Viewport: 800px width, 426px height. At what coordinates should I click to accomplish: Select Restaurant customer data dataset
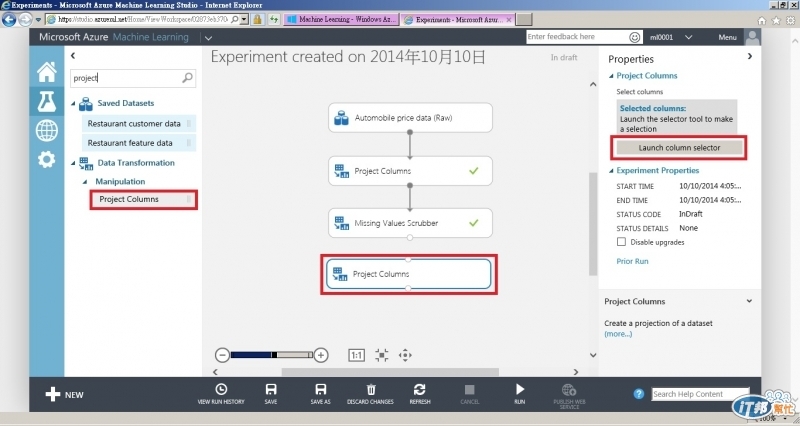(139, 123)
